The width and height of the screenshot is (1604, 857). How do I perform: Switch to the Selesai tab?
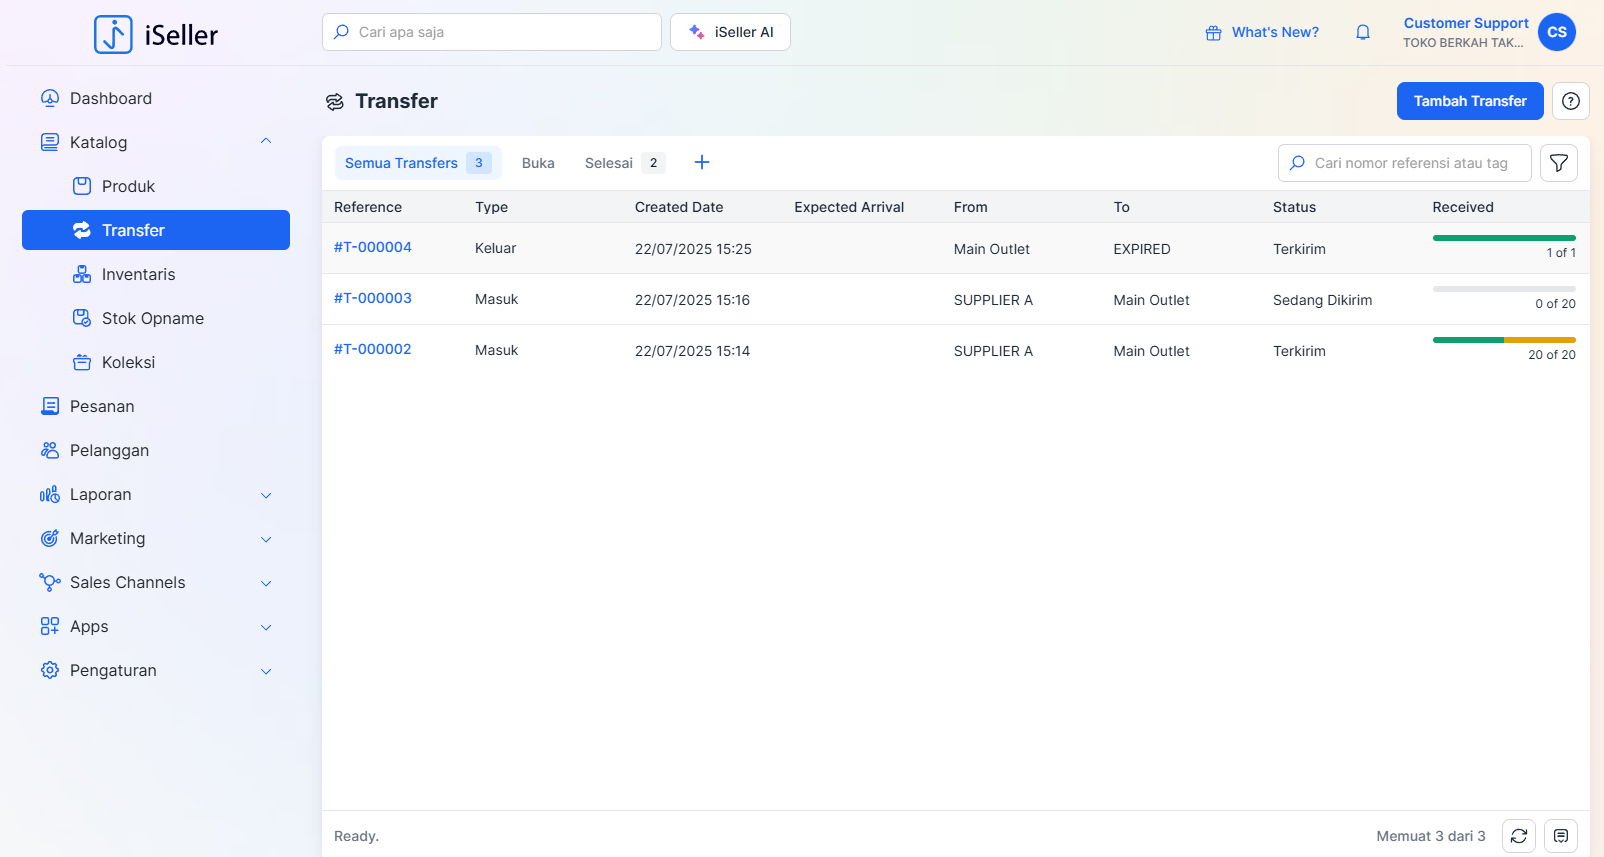pyautogui.click(x=609, y=163)
